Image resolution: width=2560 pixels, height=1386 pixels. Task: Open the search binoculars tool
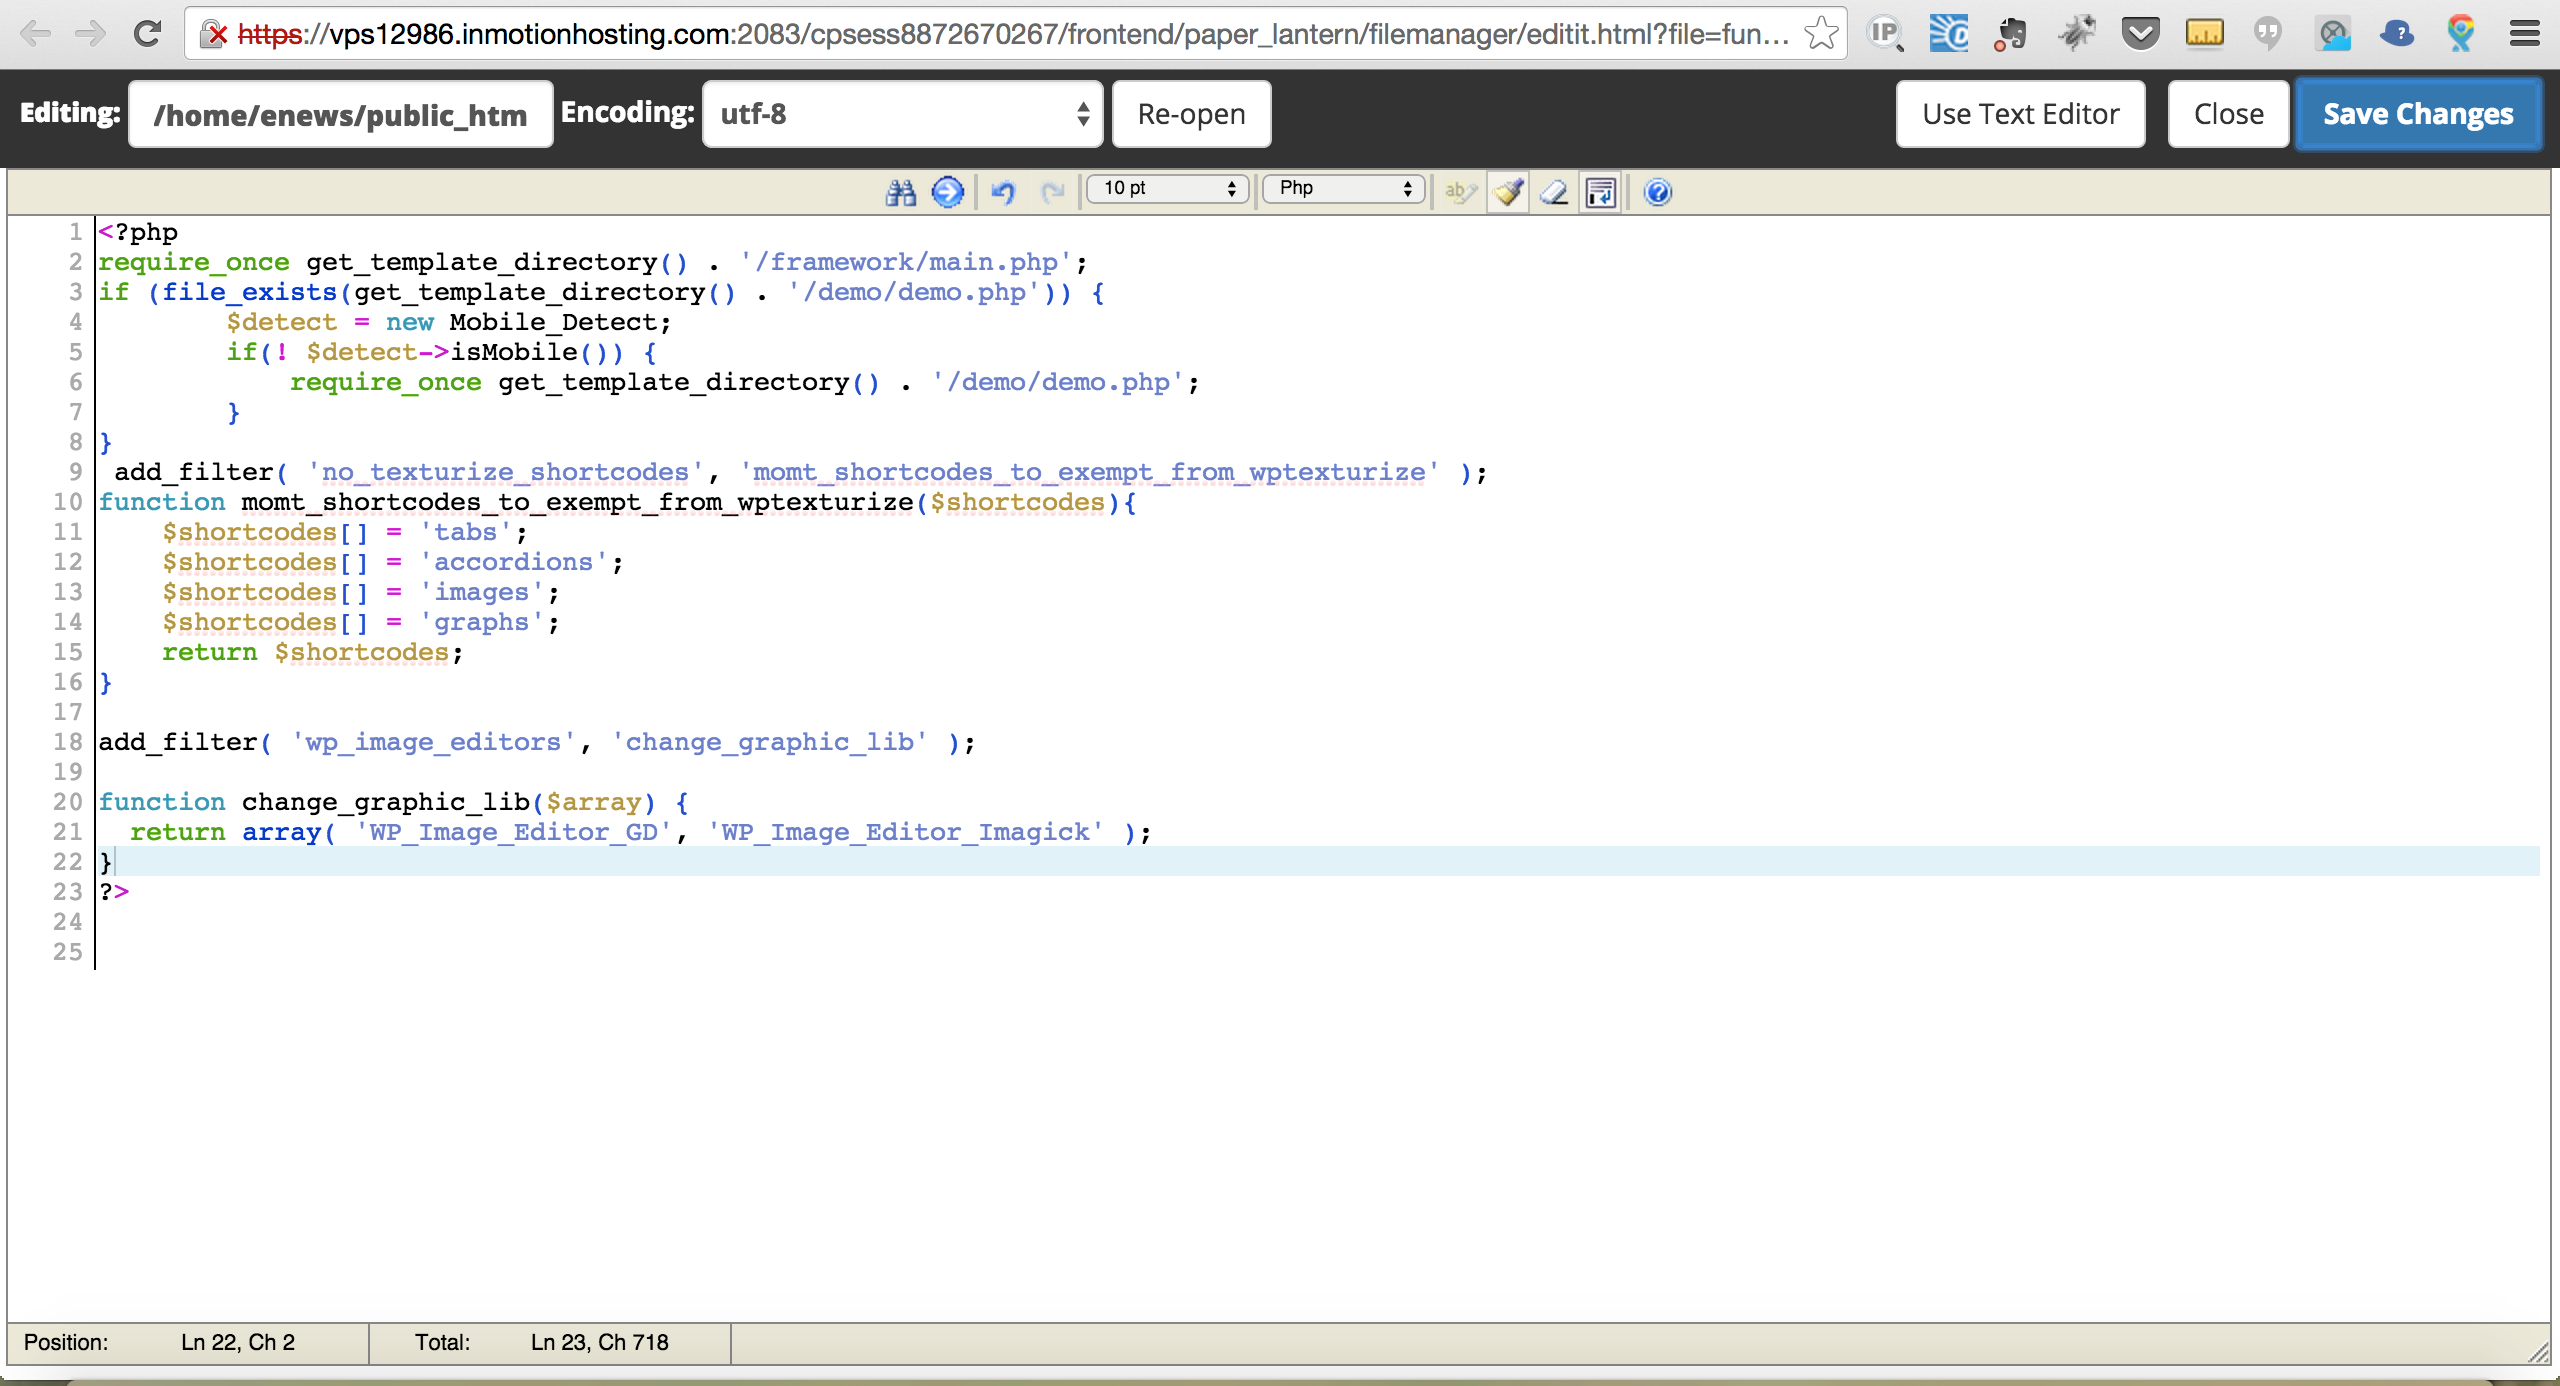click(x=901, y=192)
